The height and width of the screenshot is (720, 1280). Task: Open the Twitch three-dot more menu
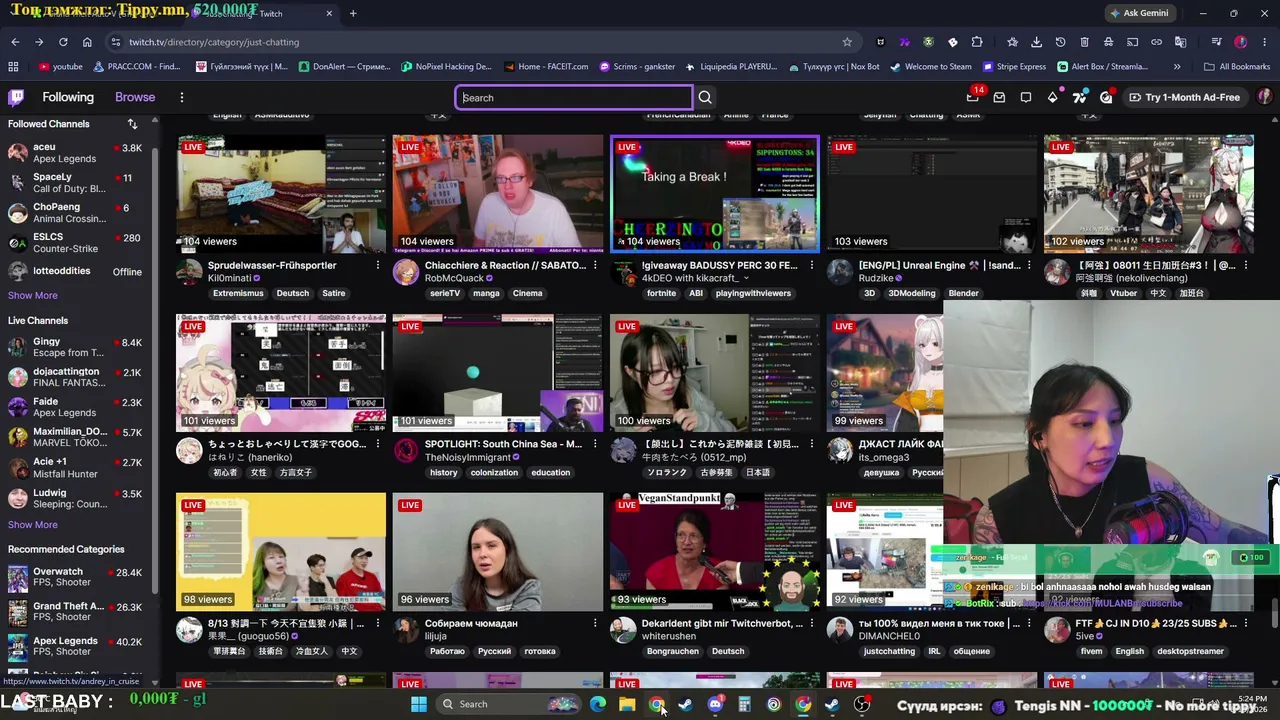coord(181,97)
